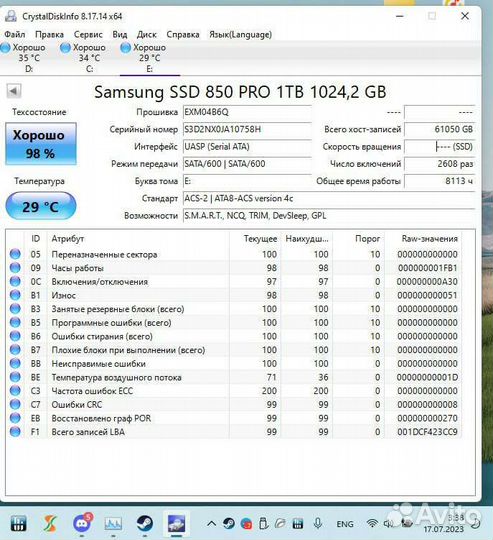Click status orb for B6 Ошибки стирания row

pyautogui.click(x=15, y=336)
